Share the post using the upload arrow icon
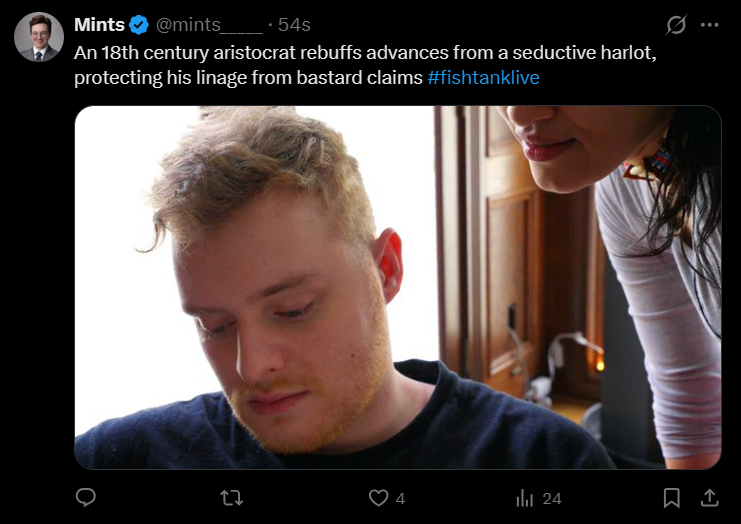Image resolution: width=741 pixels, height=524 pixels. tap(709, 498)
